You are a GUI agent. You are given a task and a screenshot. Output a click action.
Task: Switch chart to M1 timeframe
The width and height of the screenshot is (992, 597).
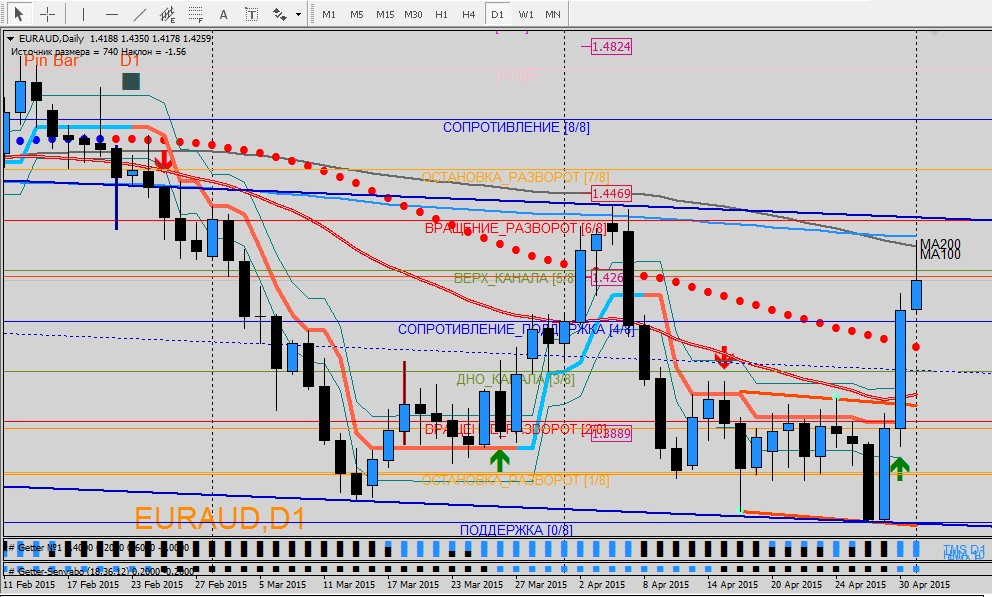(329, 14)
